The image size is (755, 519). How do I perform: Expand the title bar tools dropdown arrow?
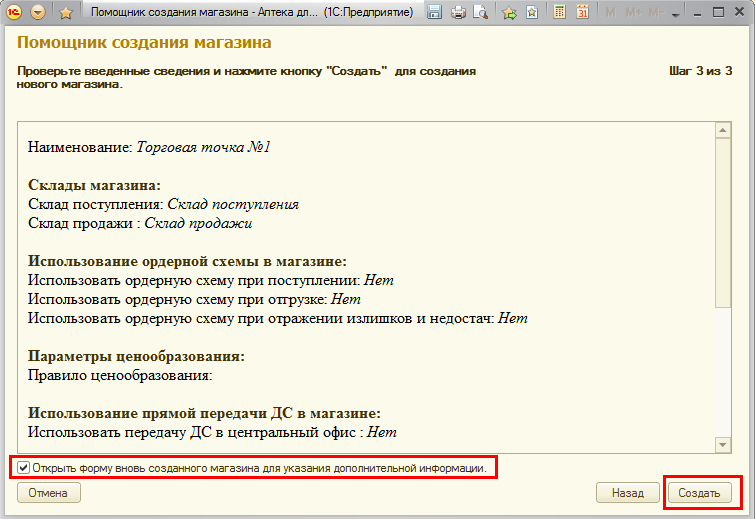pos(676,15)
